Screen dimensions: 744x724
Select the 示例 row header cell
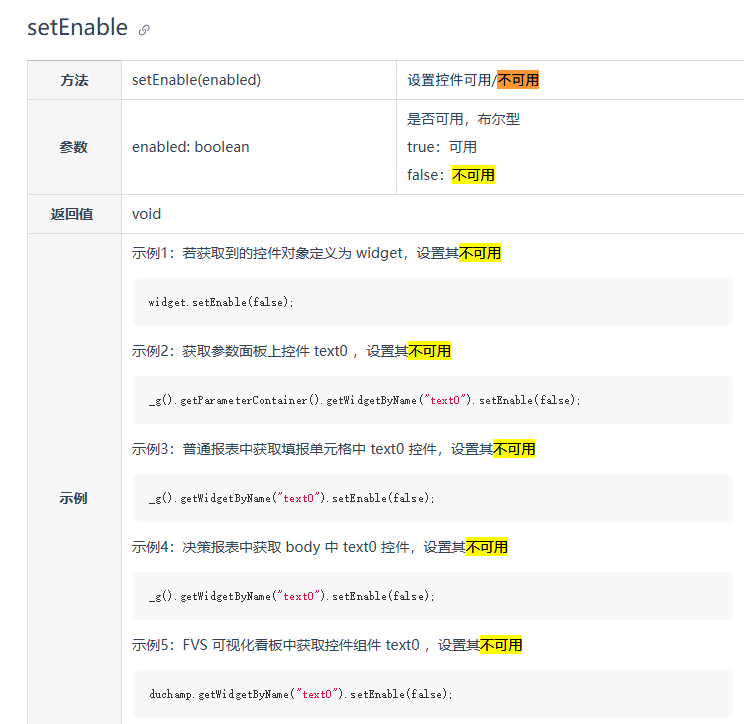[74, 498]
